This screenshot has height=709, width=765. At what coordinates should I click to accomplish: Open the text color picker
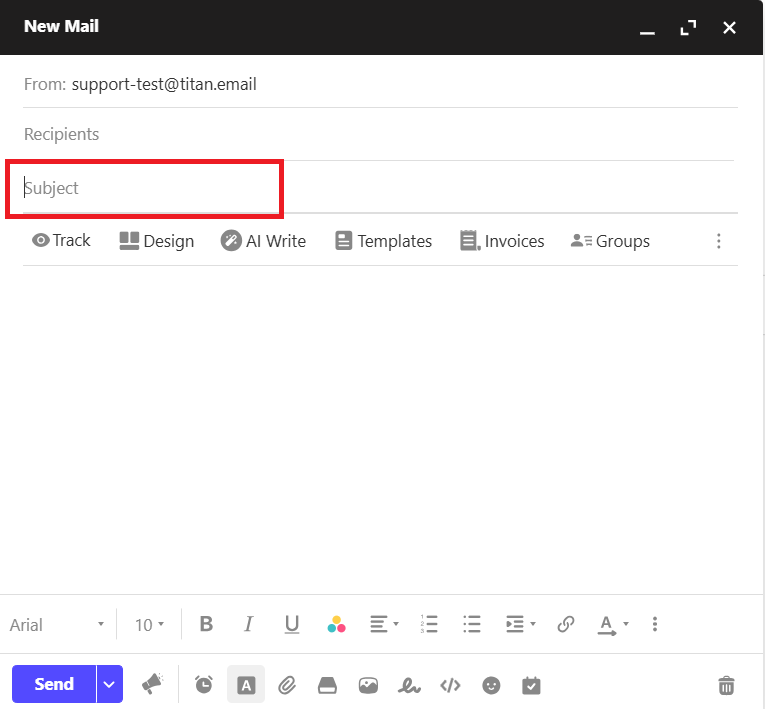pyautogui.click(x=337, y=625)
